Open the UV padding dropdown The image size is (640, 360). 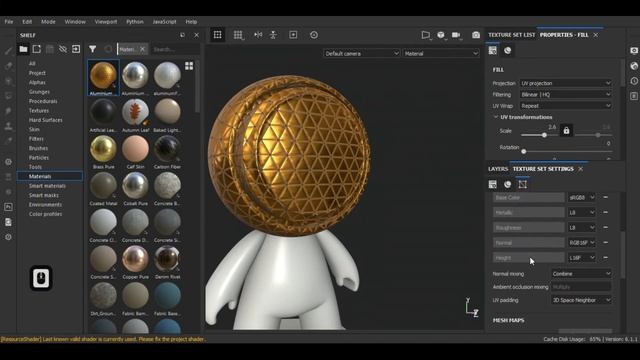pyautogui.click(x=581, y=300)
